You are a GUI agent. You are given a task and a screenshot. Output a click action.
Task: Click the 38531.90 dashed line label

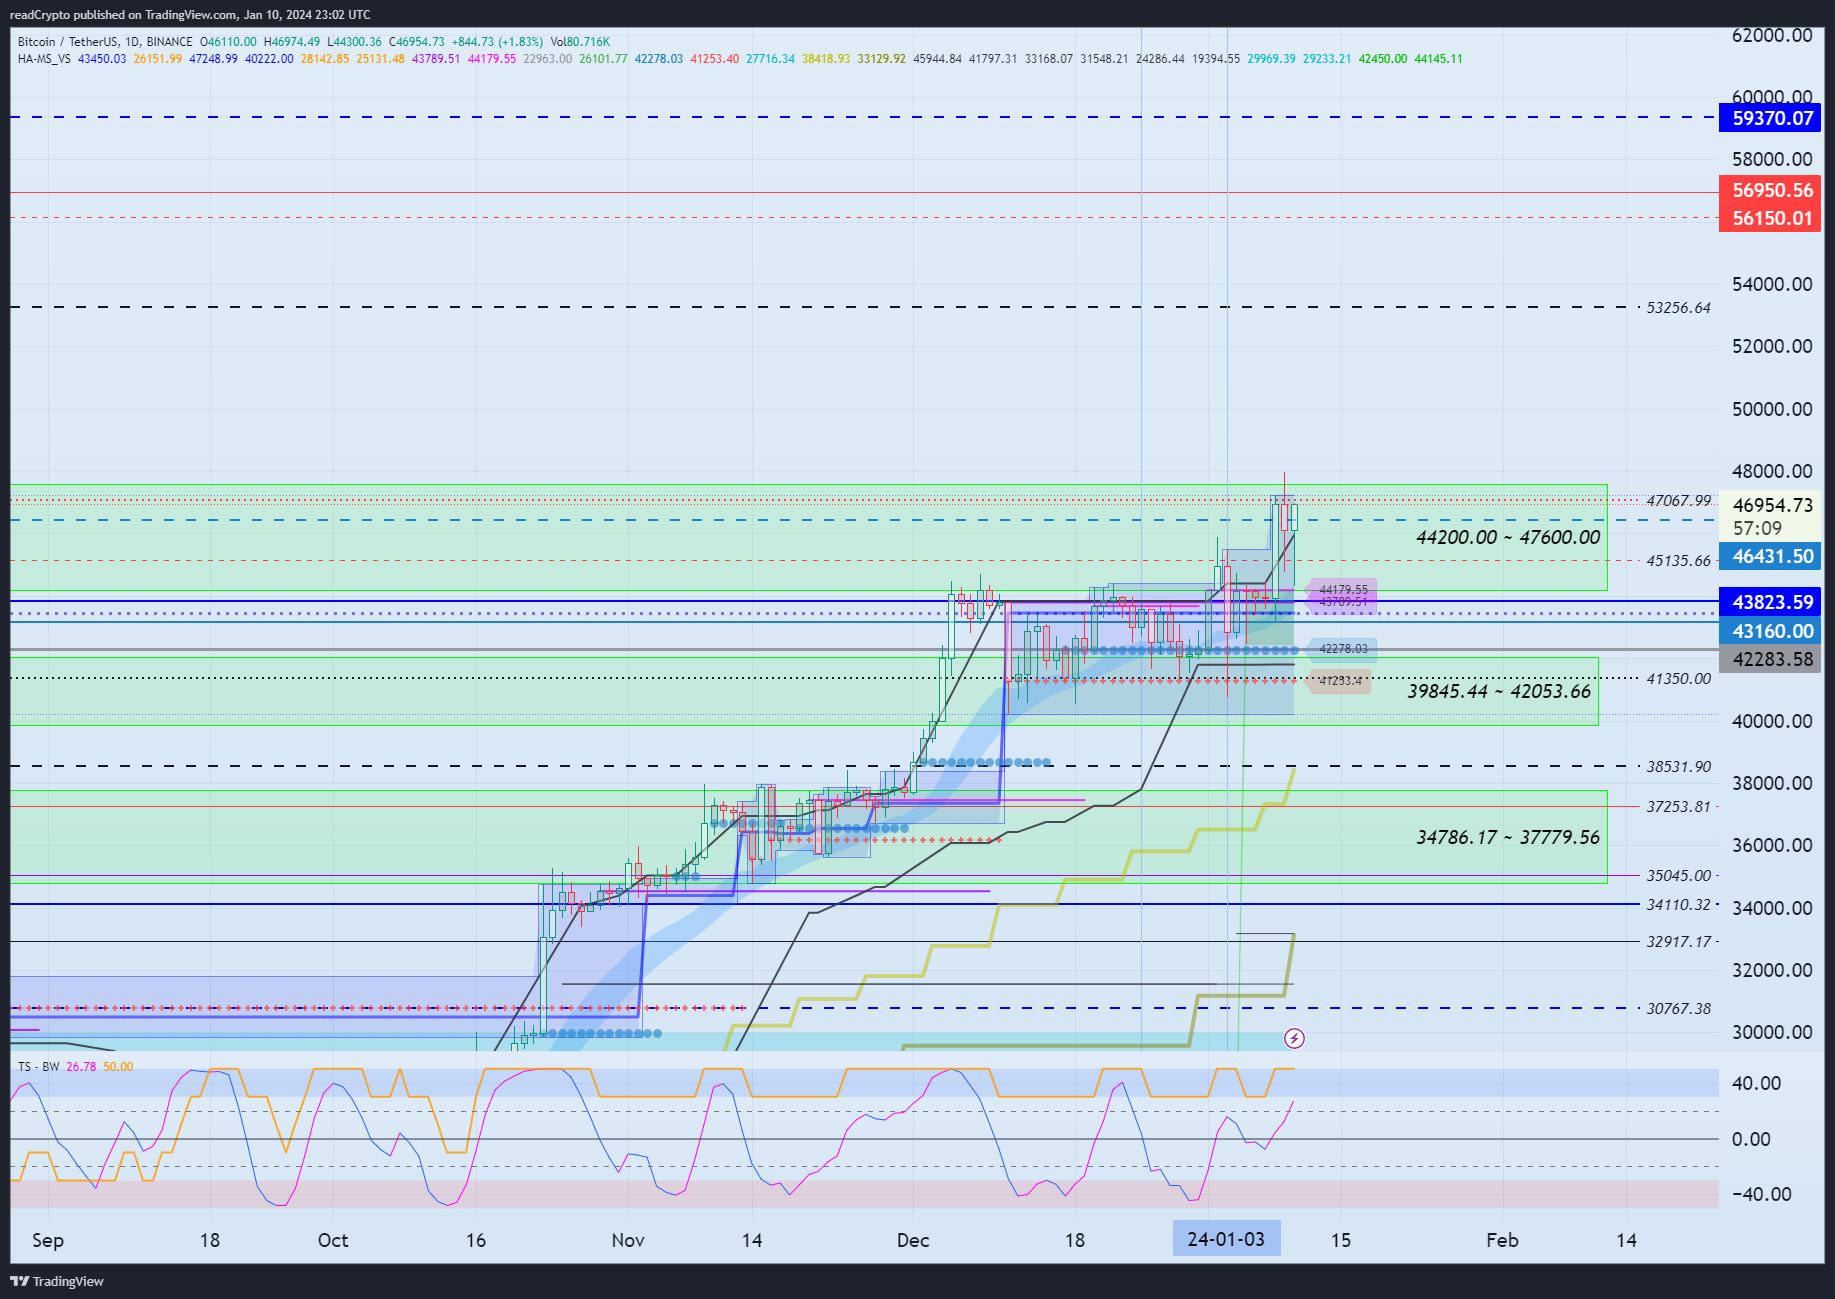click(x=1678, y=767)
